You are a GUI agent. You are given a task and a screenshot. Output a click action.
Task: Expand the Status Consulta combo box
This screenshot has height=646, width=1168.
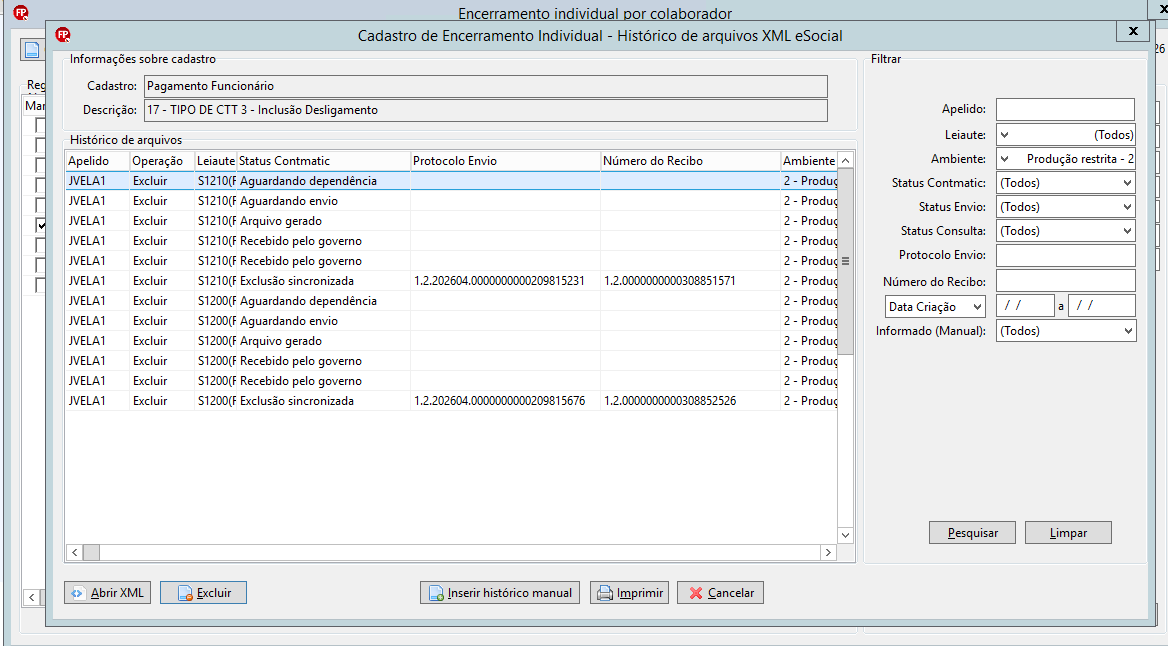pos(1127,231)
